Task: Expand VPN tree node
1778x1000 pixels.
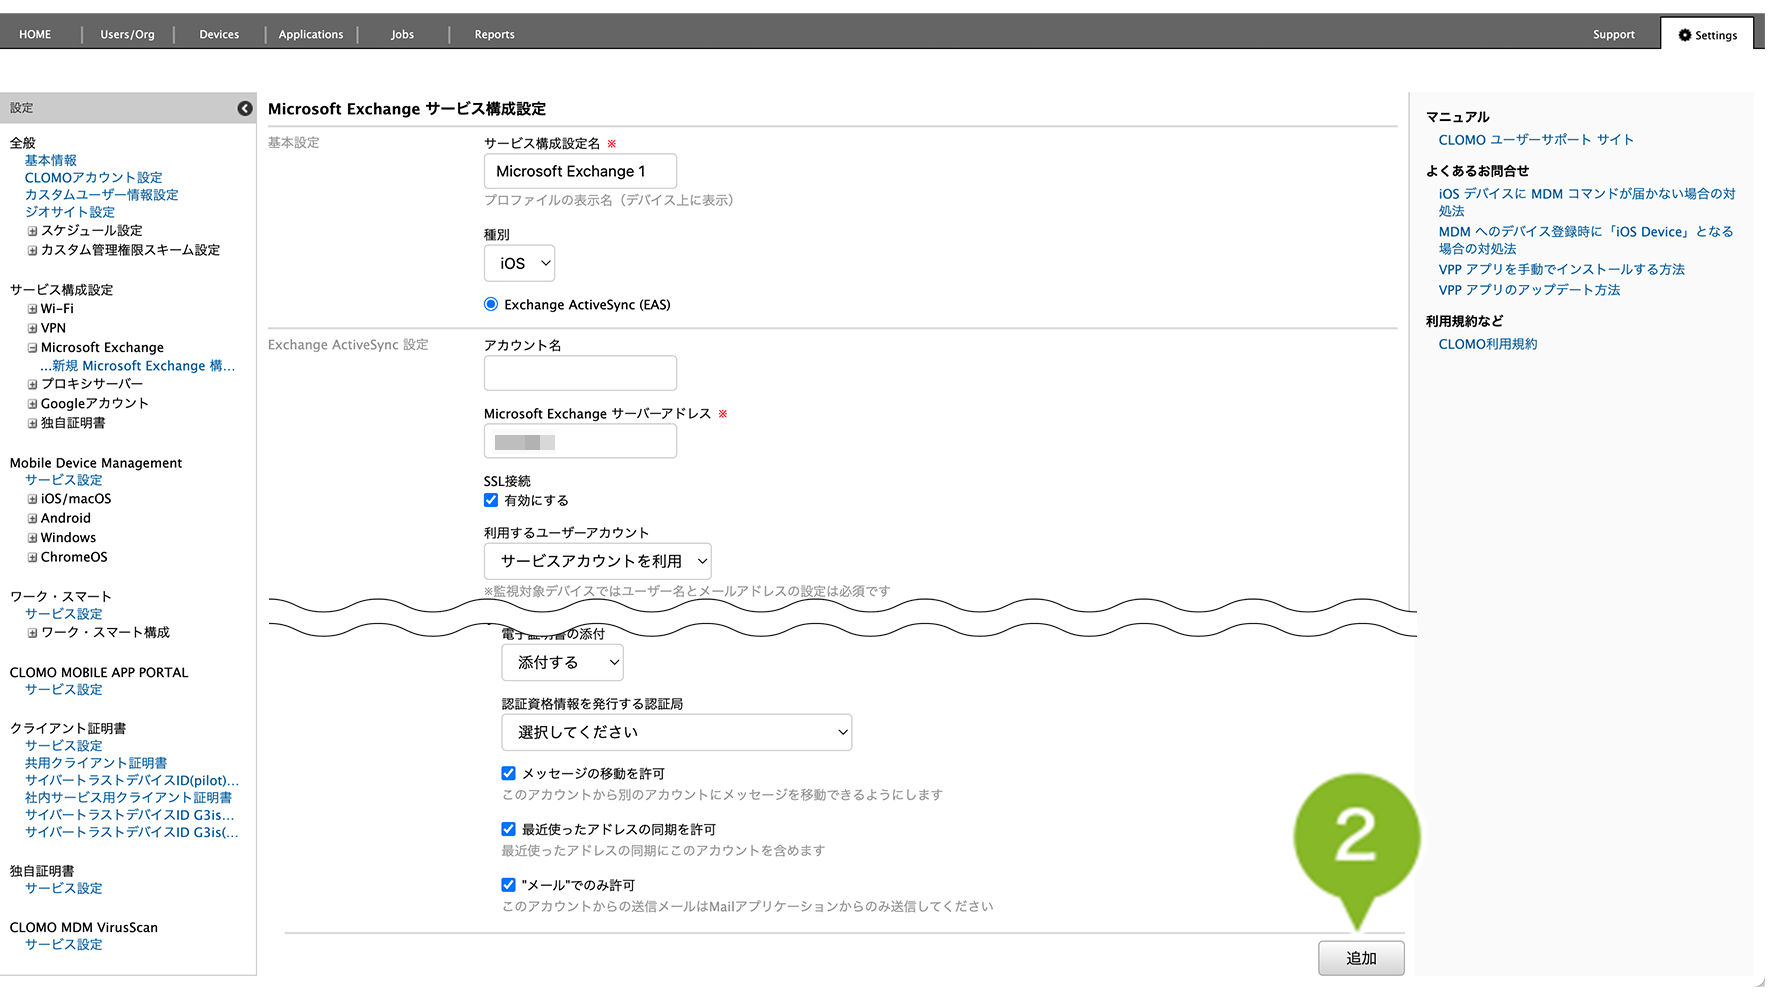Action: [32, 328]
